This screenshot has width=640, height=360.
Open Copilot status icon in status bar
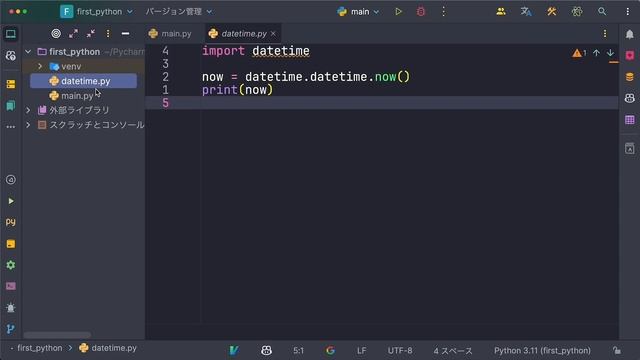pos(266,350)
